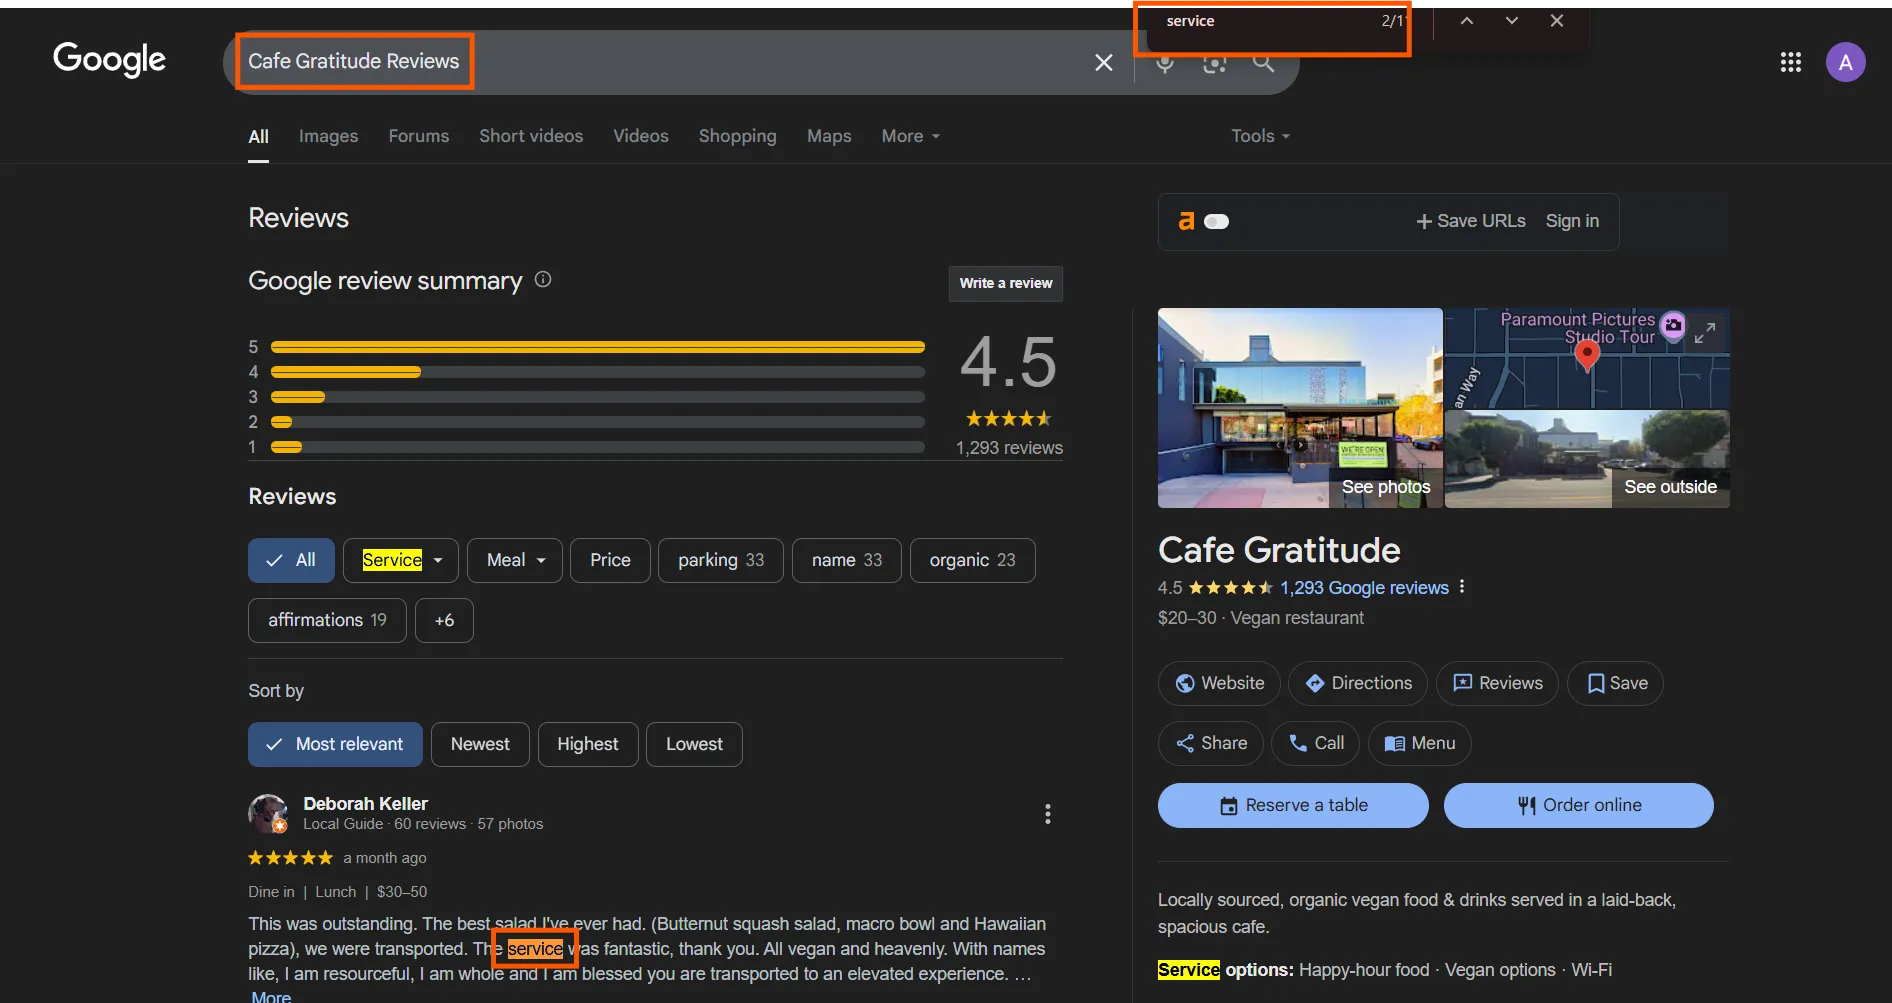Expand Deborah Keller review with More
Screen dimensions: 1892x1003
pyautogui.click(x=271, y=996)
